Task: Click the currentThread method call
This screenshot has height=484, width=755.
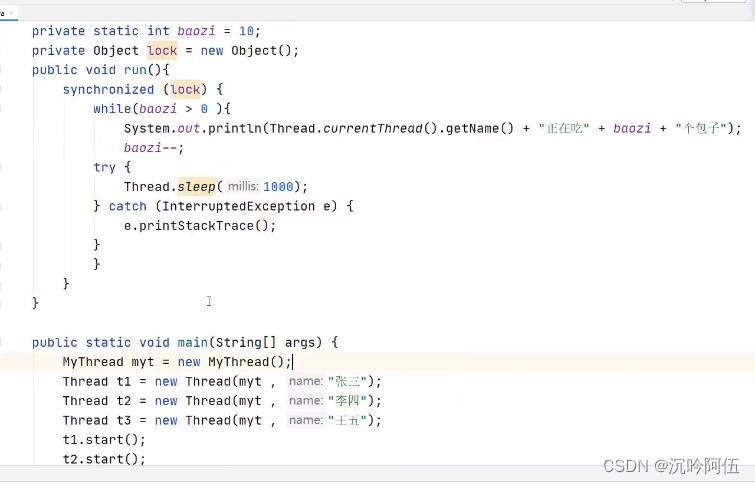Action: pyautogui.click(x=373, y=129)
